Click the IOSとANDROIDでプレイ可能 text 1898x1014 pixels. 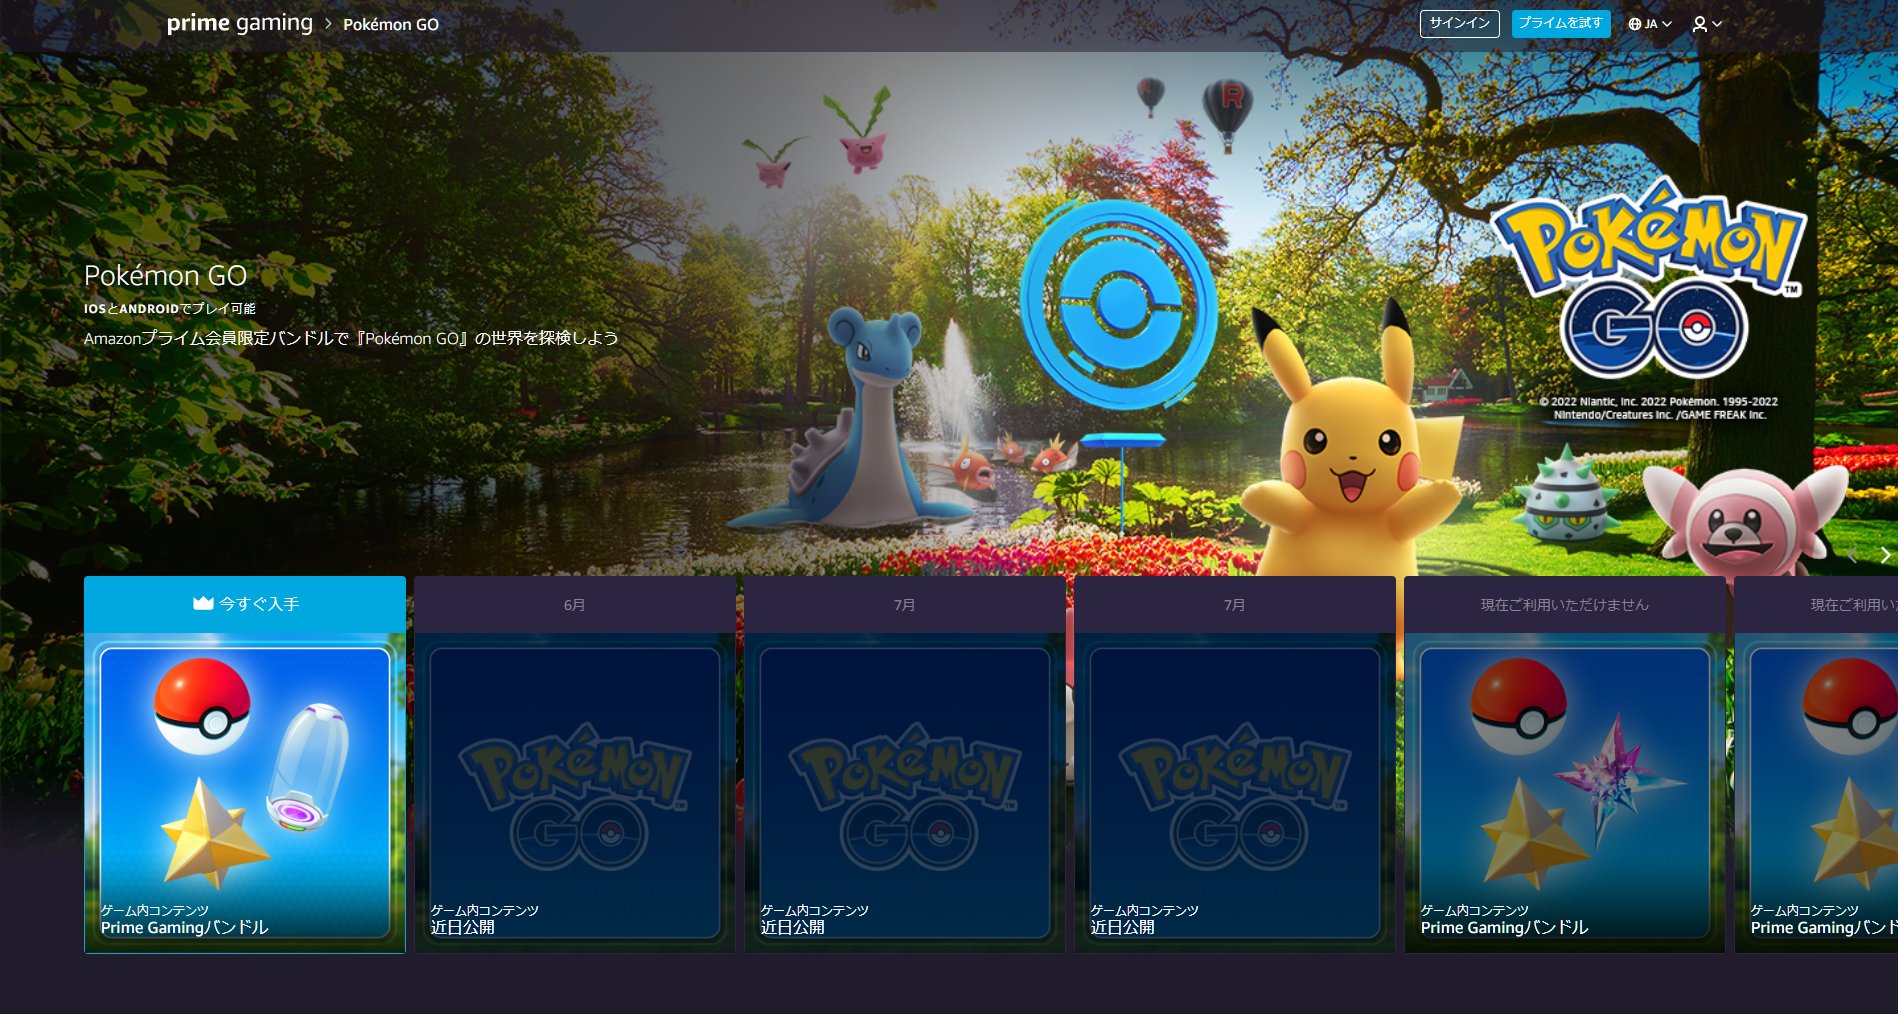(x=170, y=309)
